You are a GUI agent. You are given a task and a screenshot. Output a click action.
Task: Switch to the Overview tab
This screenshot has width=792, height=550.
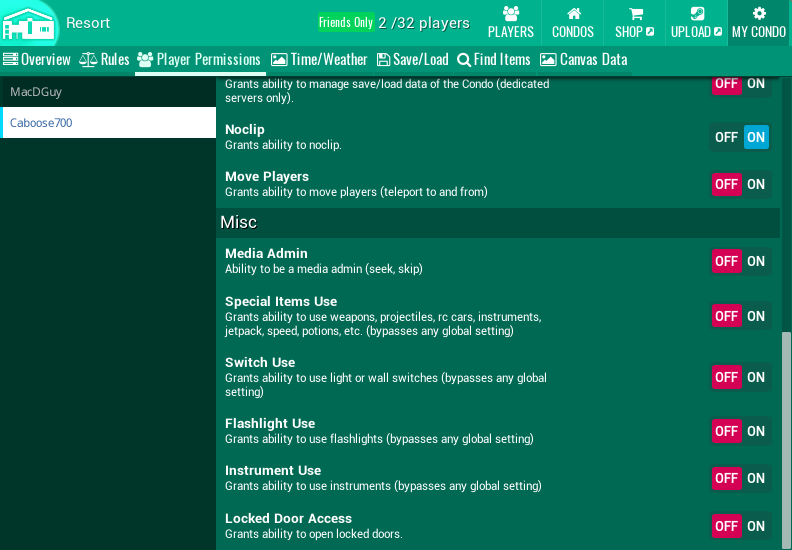pyautogui.click(x=36, y=60)
